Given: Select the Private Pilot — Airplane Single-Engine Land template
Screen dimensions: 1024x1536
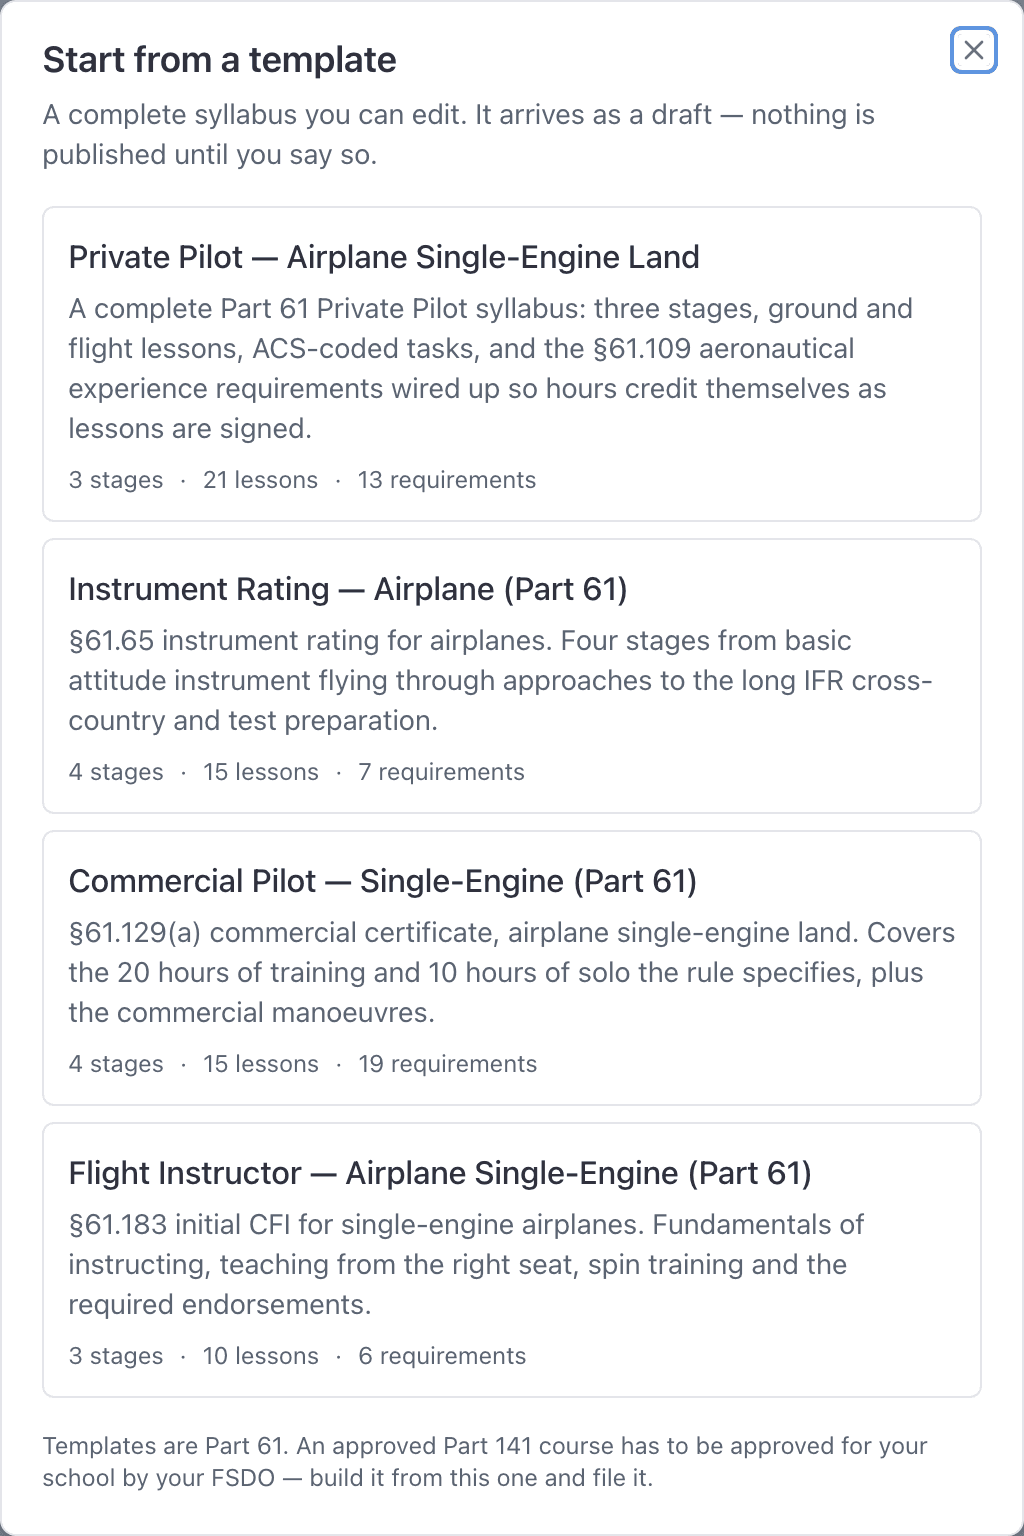Looking at the screenshot, I should 512,364.
